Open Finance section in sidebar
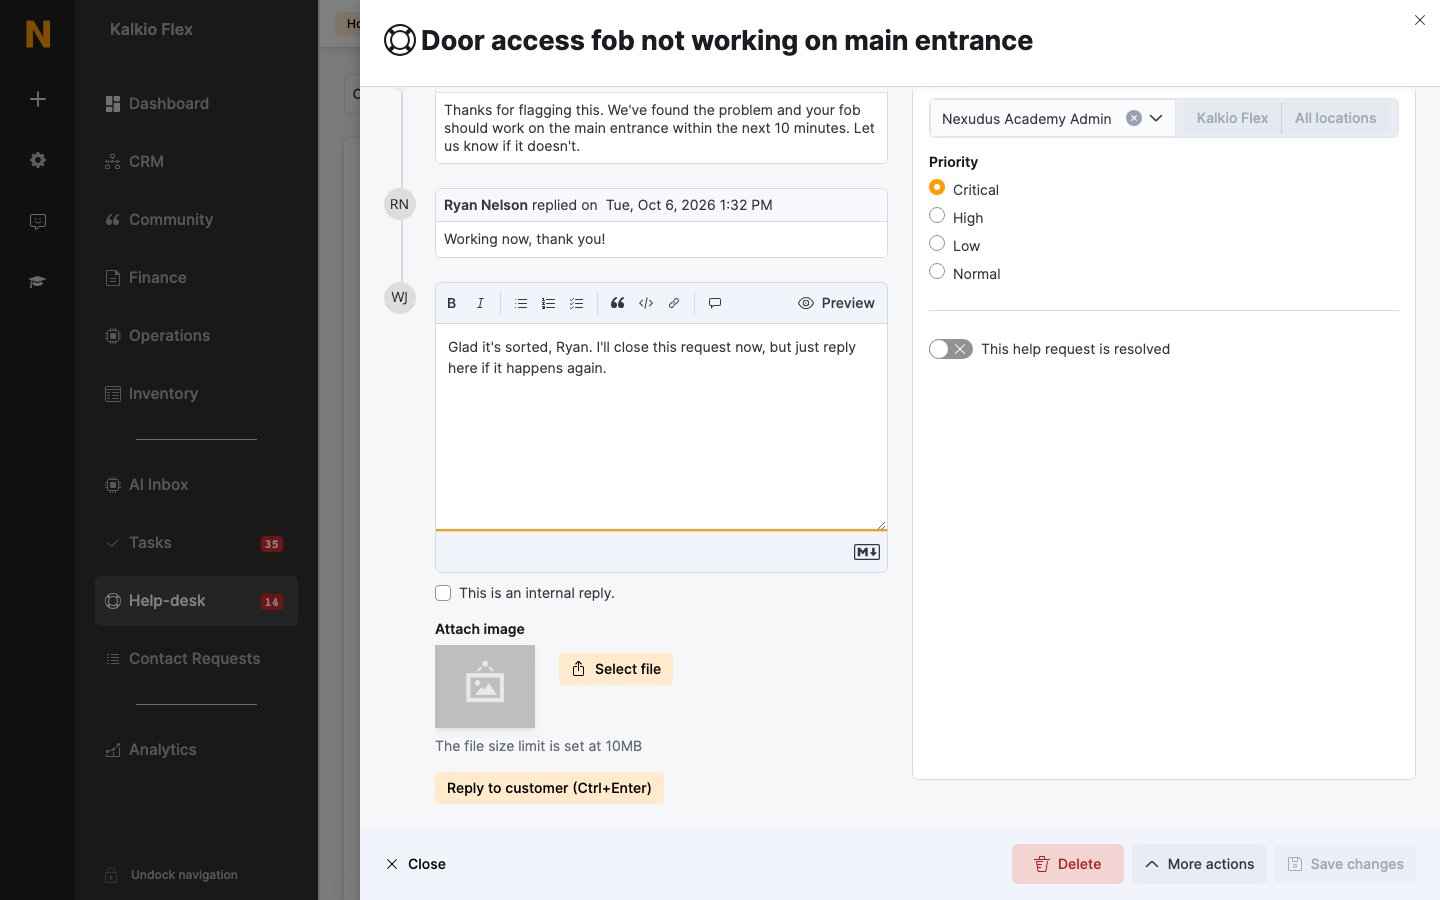1440x900 pixels. [196, 277]
